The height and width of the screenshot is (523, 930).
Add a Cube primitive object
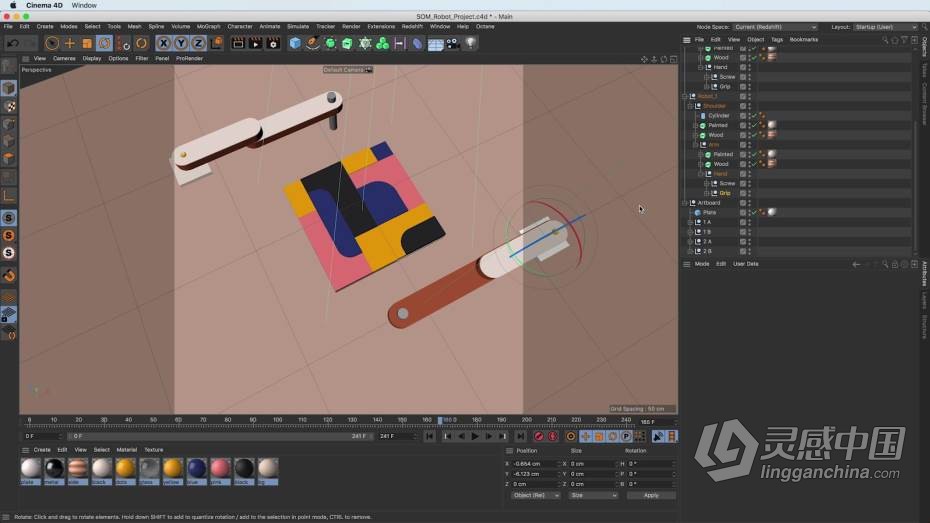[295, 43]
